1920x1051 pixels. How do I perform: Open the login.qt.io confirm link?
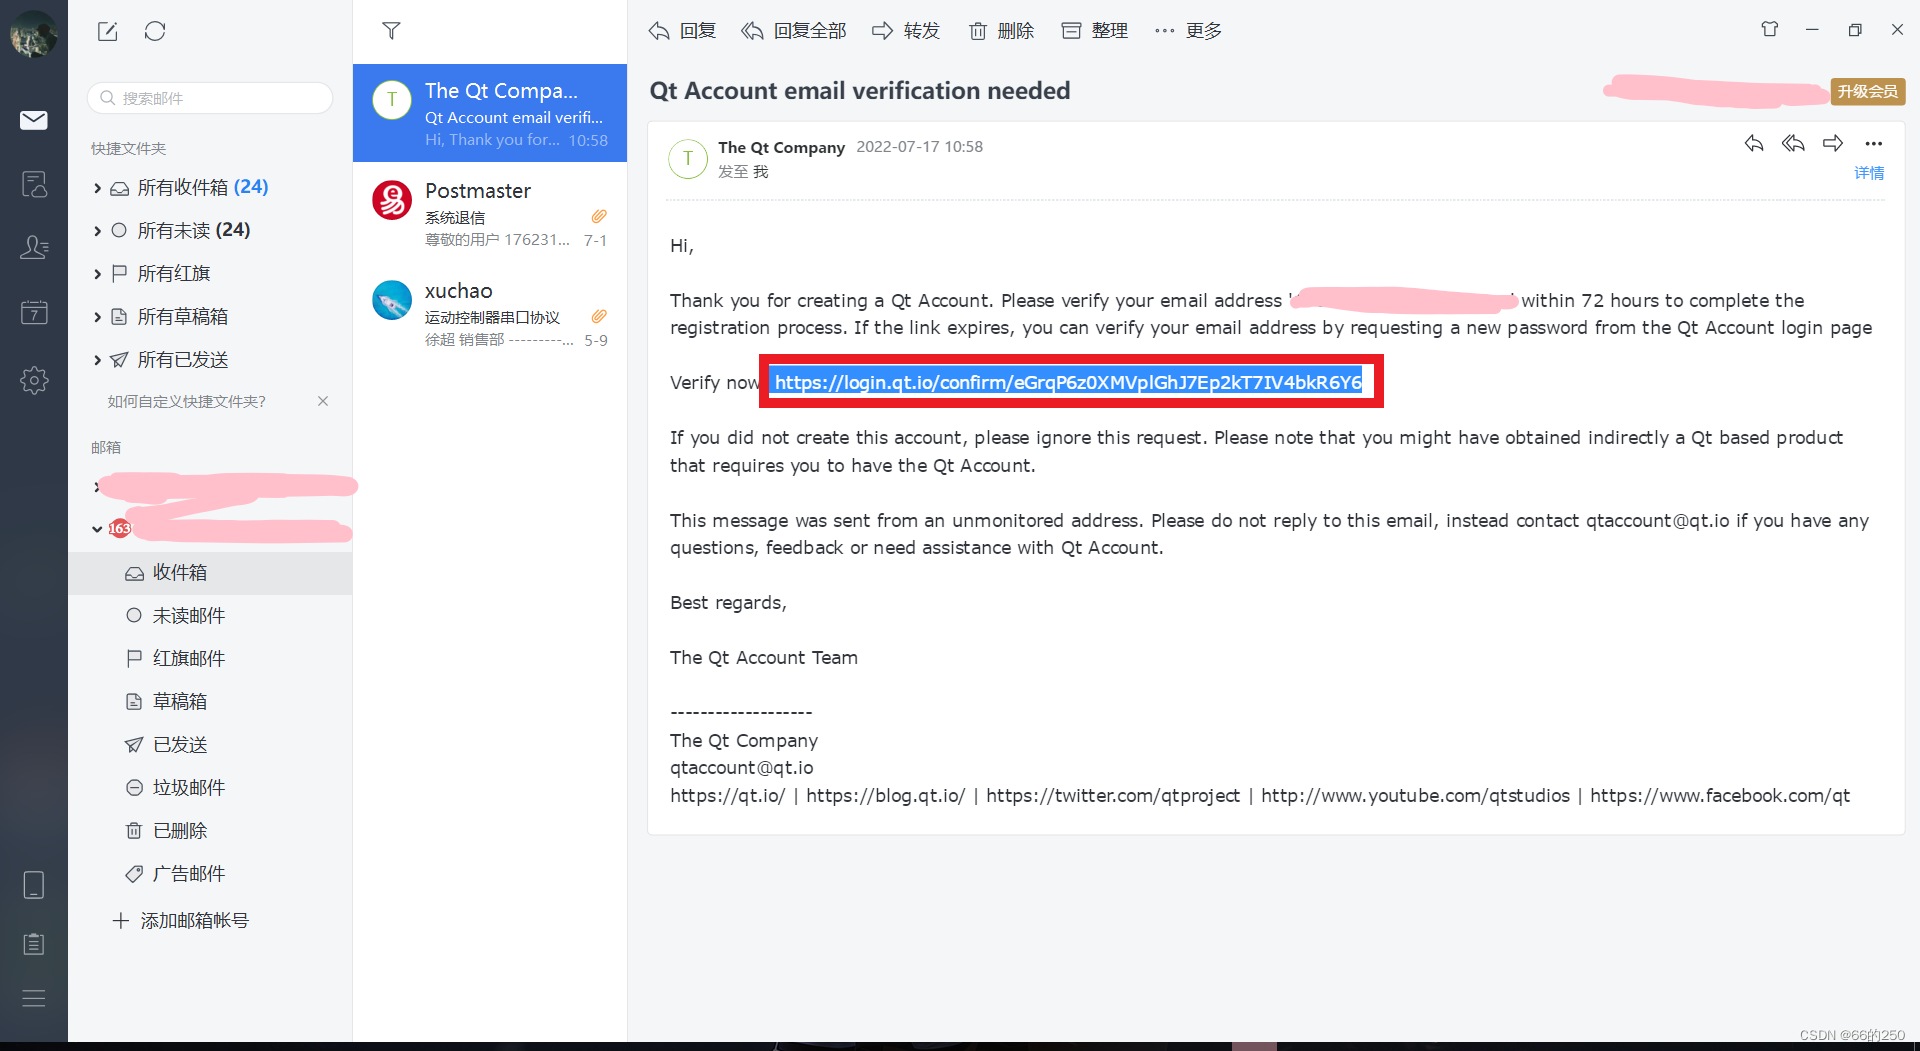click(x=1068, y=382)
